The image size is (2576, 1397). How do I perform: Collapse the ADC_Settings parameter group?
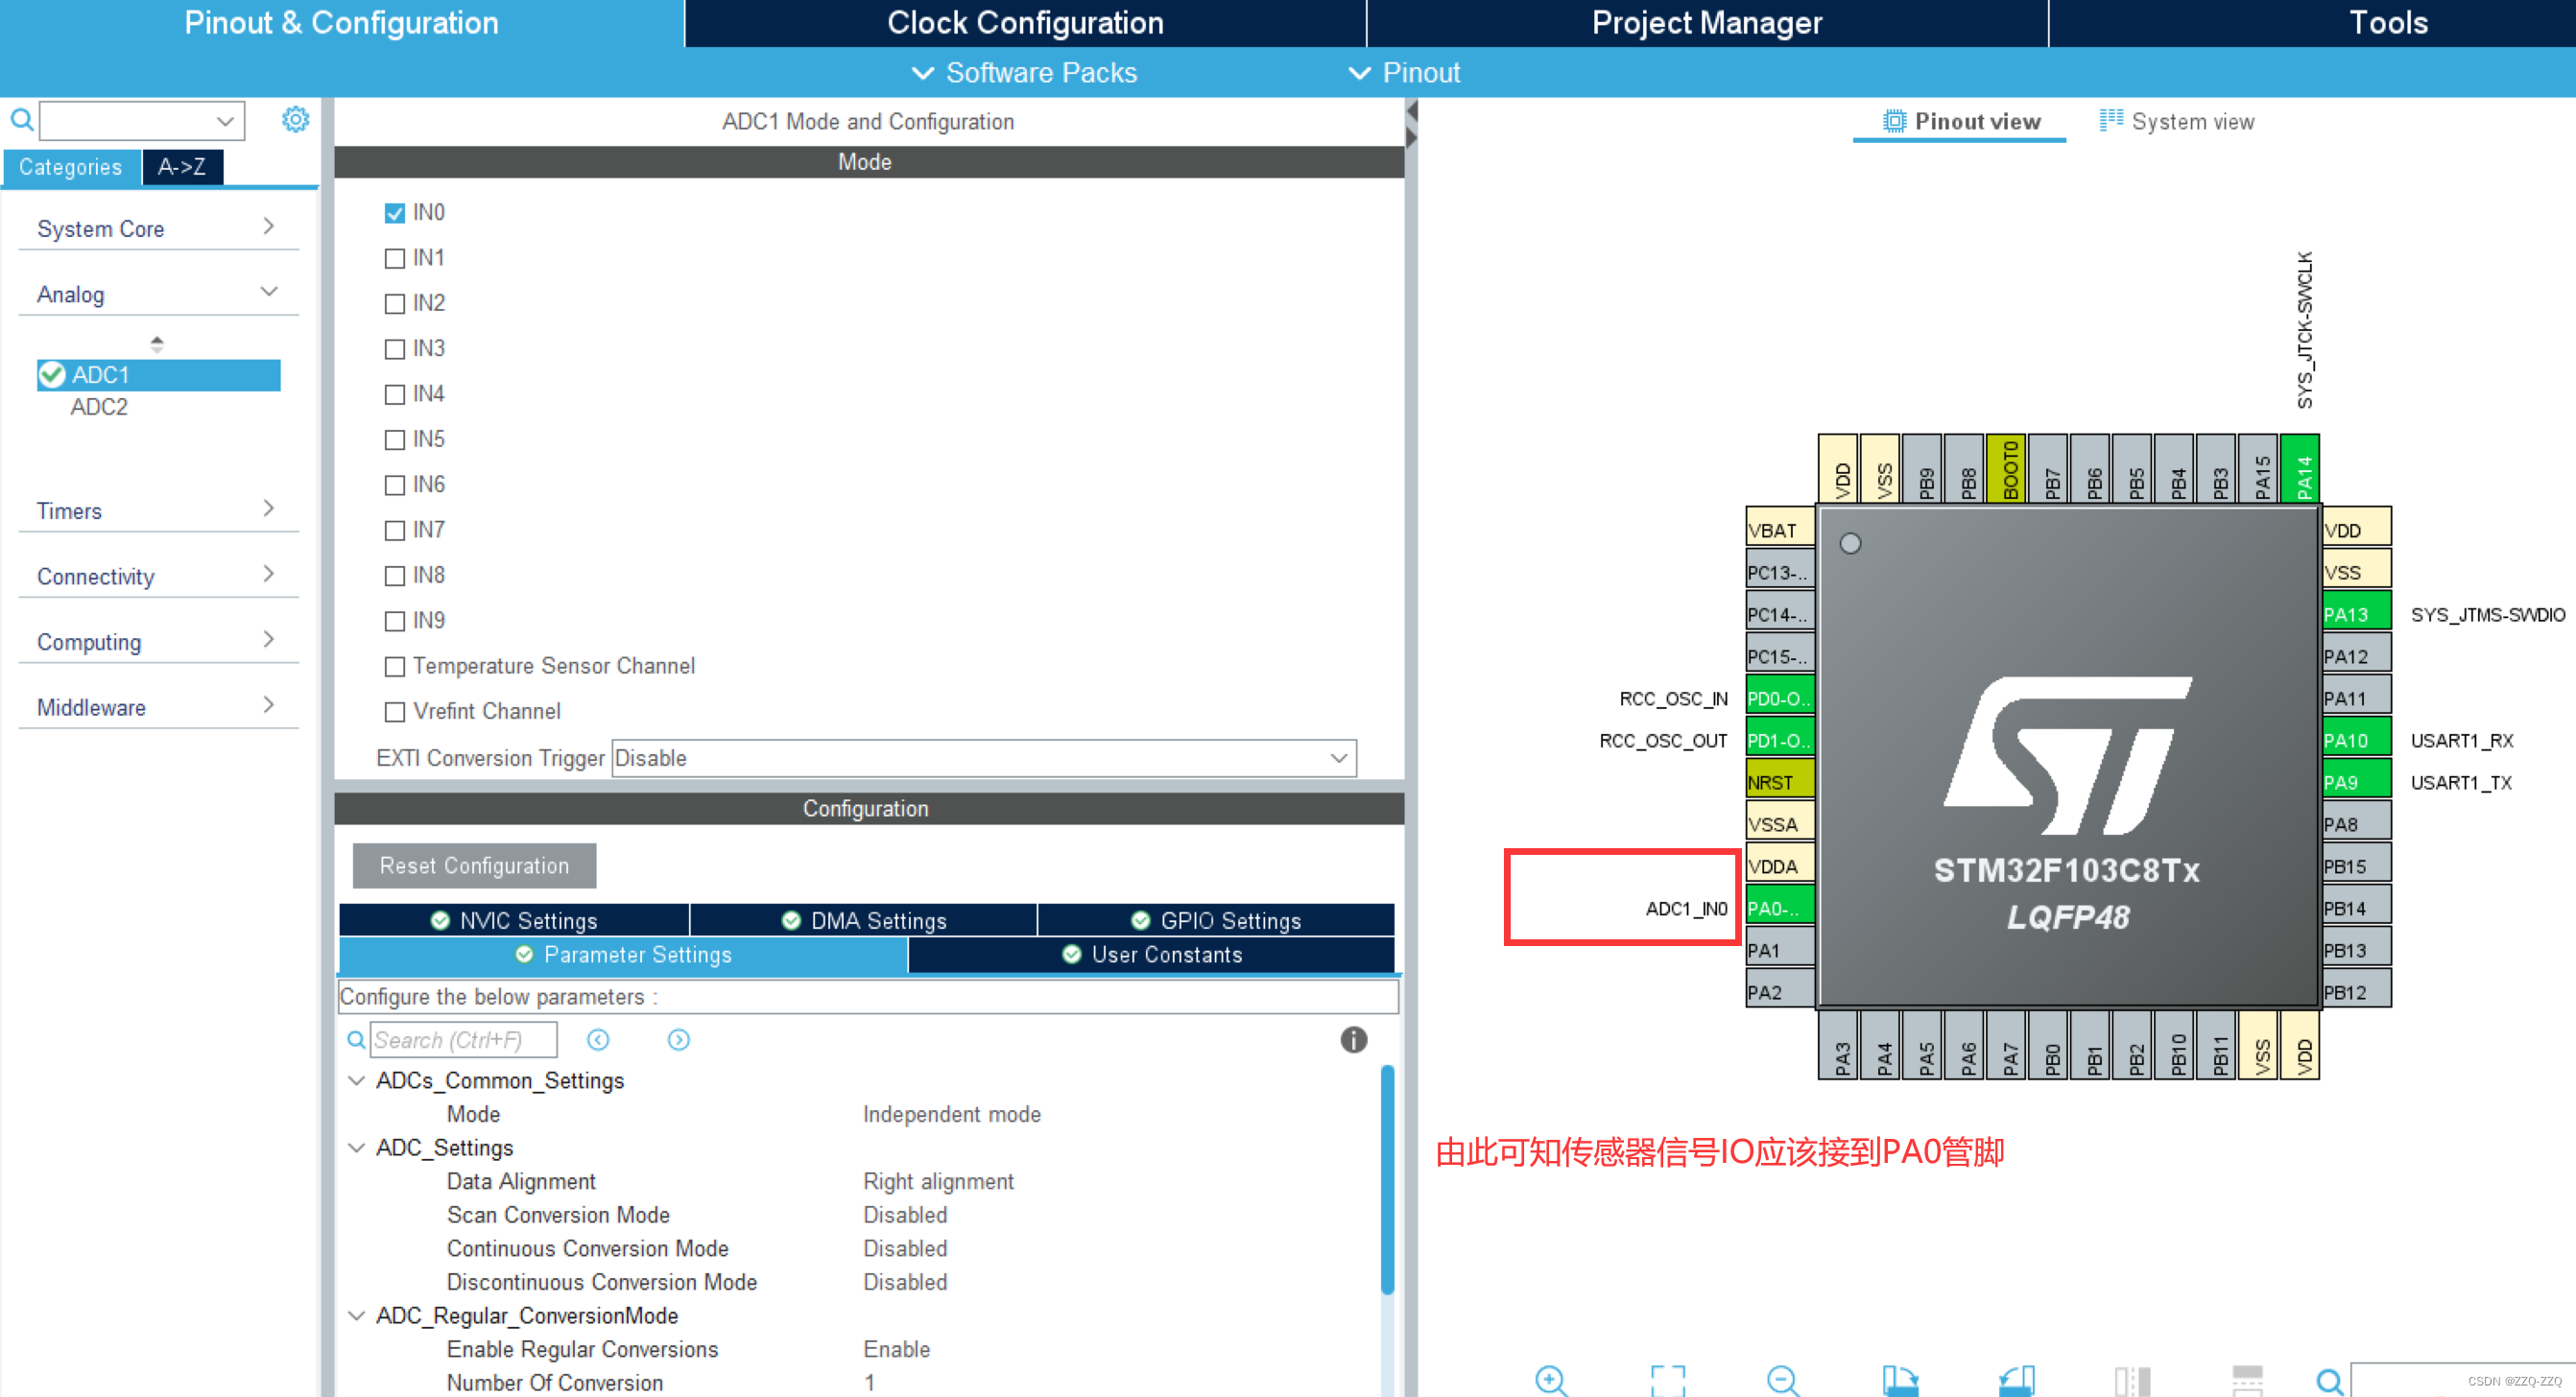tap(356, 1147)
